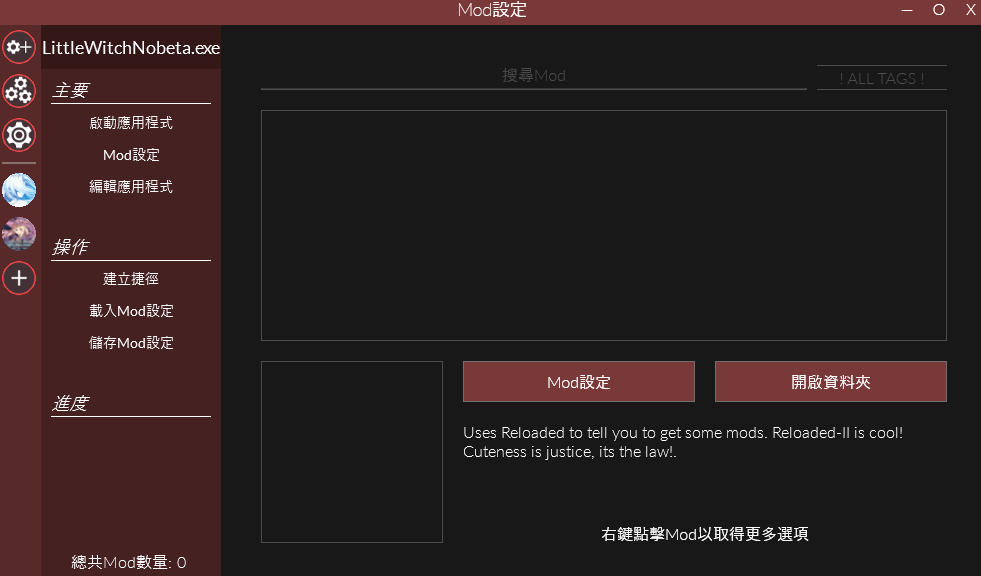The width and height of the screenshot is (981, 576).
Task: Select the blue-haired character application icon
Action: point(19,190)
